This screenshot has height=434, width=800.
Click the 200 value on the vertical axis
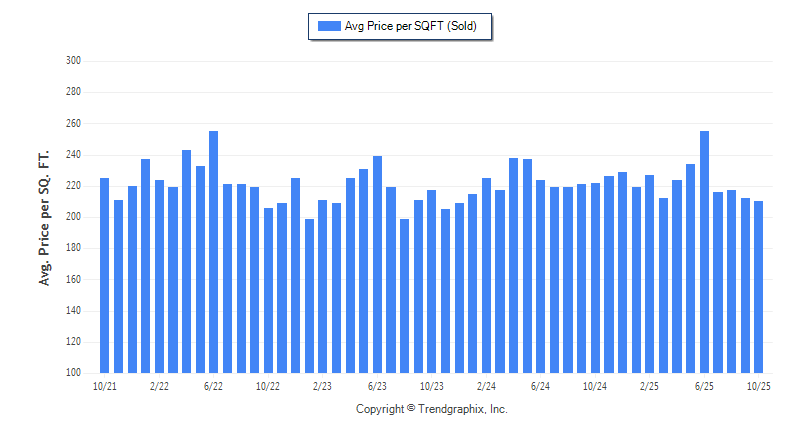pos(72,217)
